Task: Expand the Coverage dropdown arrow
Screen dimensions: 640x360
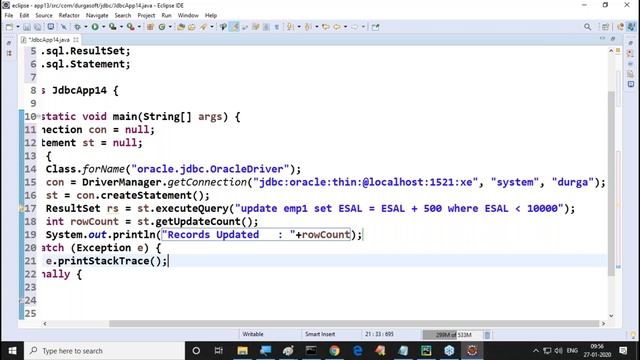Action: (121, 27)
